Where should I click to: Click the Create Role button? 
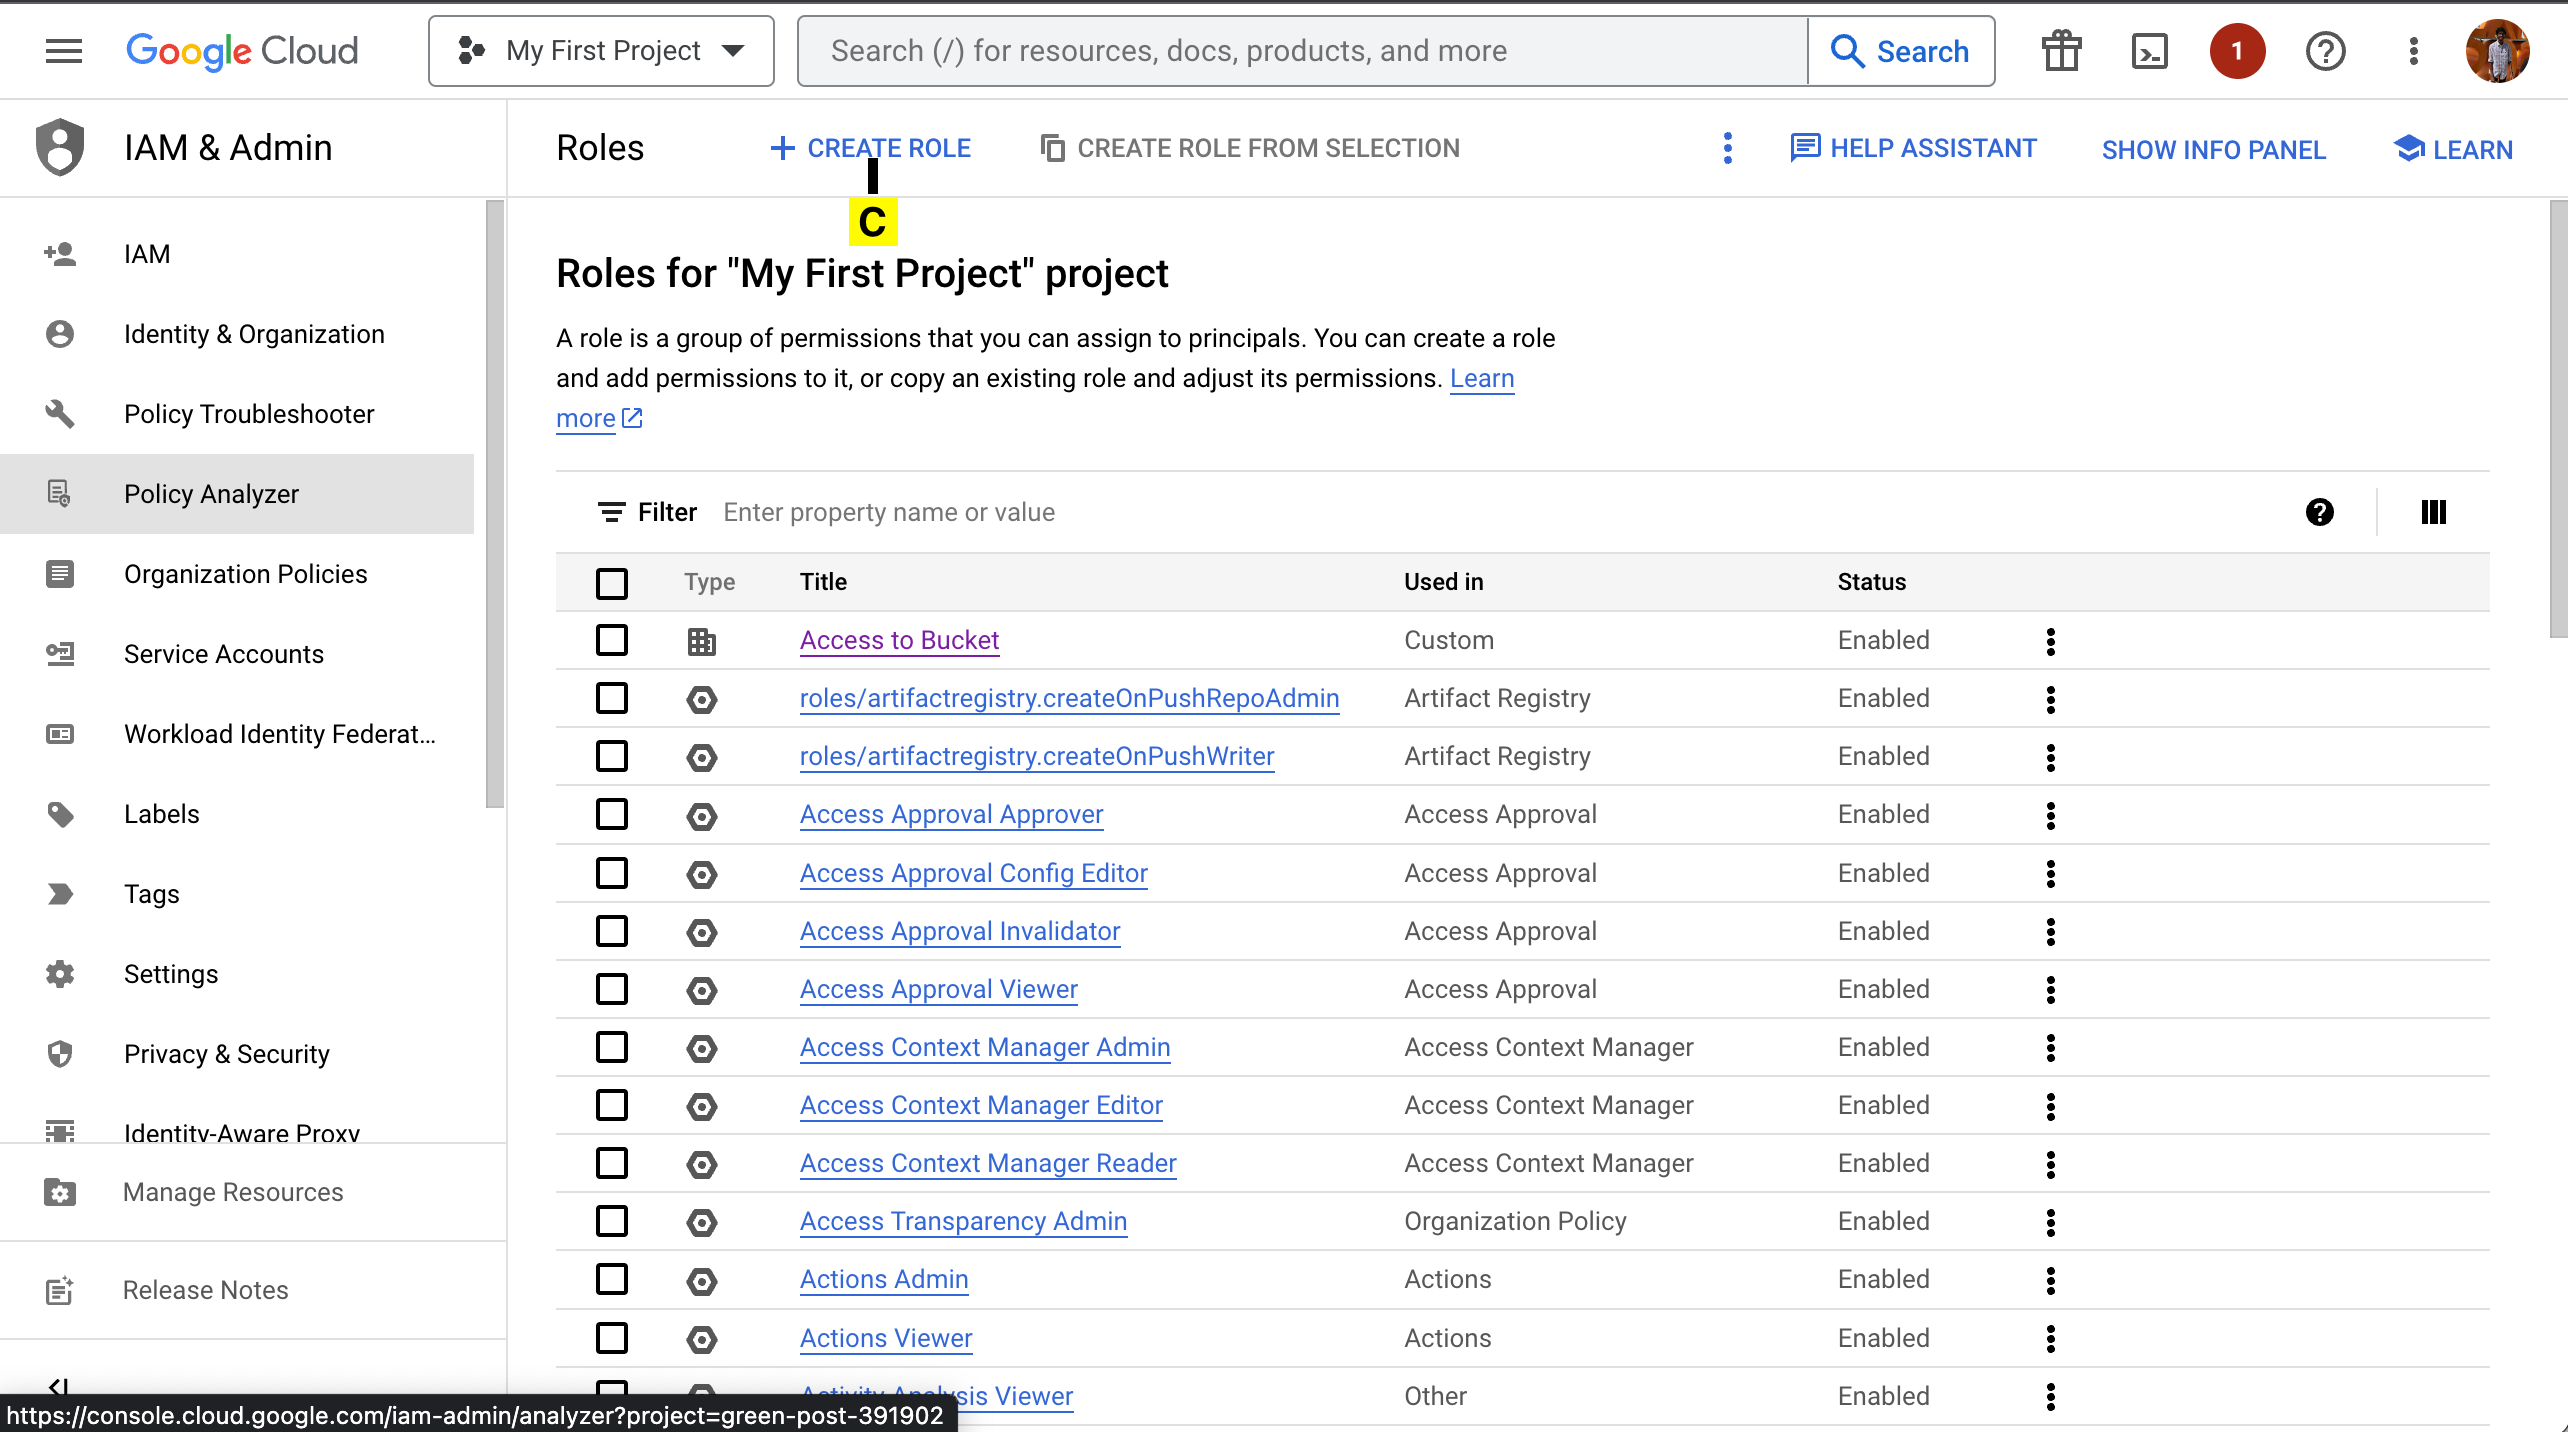[x=870, y=148]
